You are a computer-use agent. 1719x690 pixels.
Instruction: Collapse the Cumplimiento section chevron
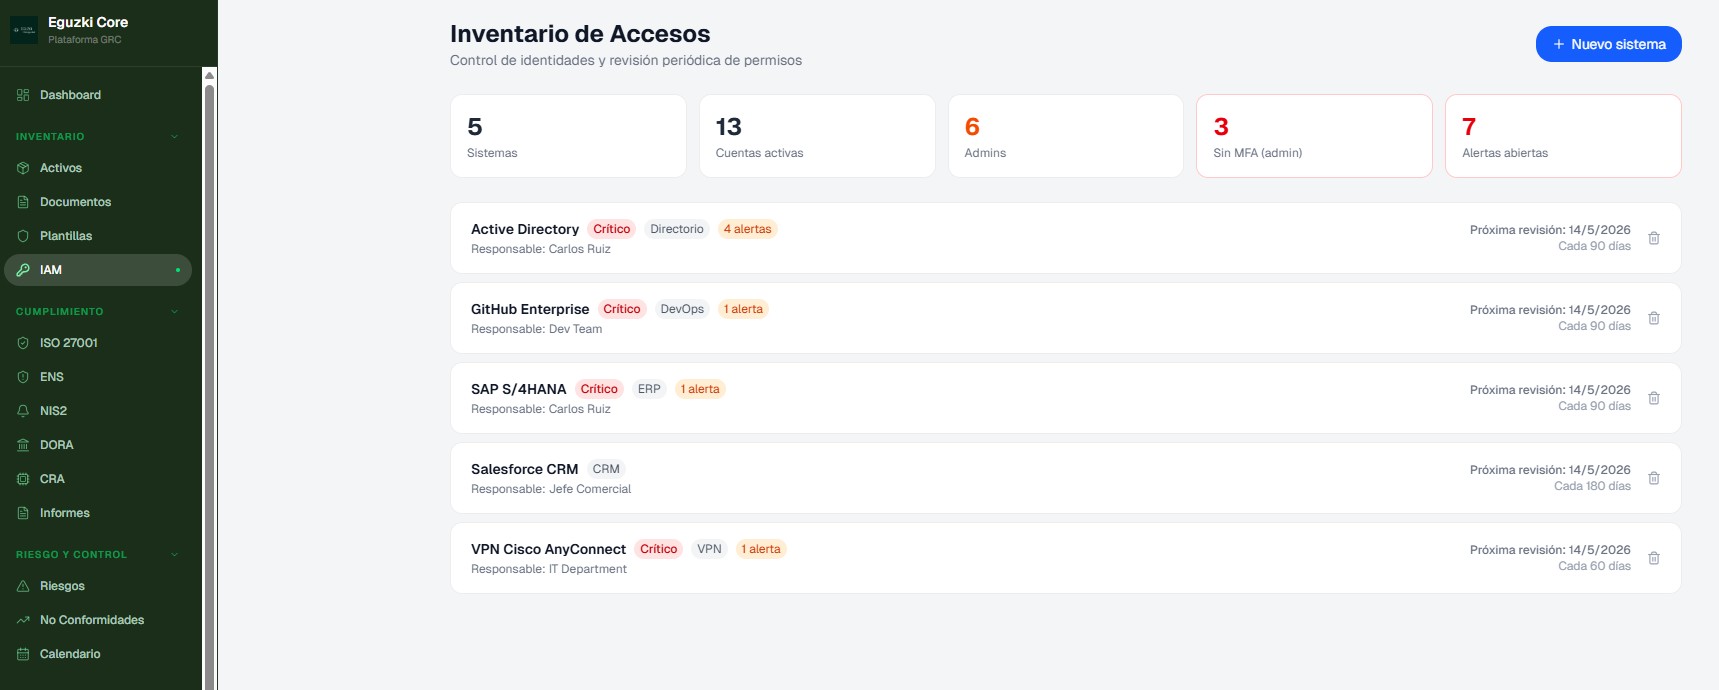tap(174, 311)
